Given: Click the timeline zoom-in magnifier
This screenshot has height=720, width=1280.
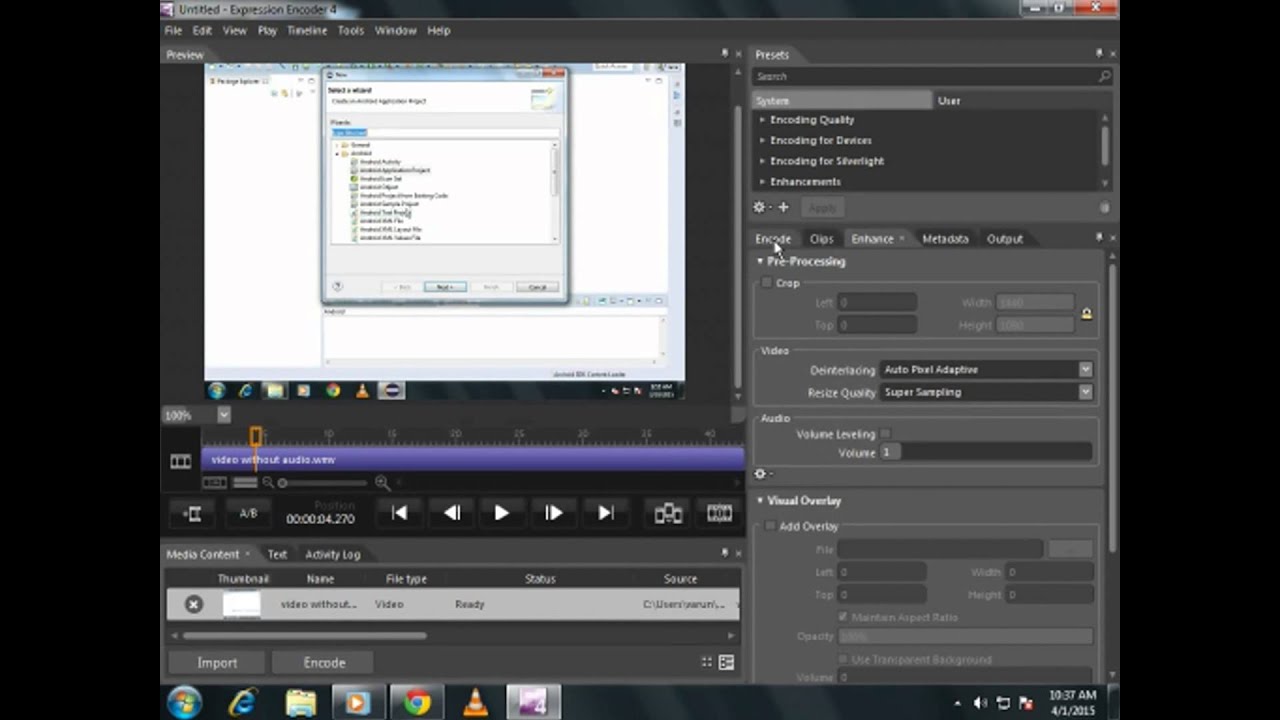Looking at the screenshot, I should tap(382, 483).
